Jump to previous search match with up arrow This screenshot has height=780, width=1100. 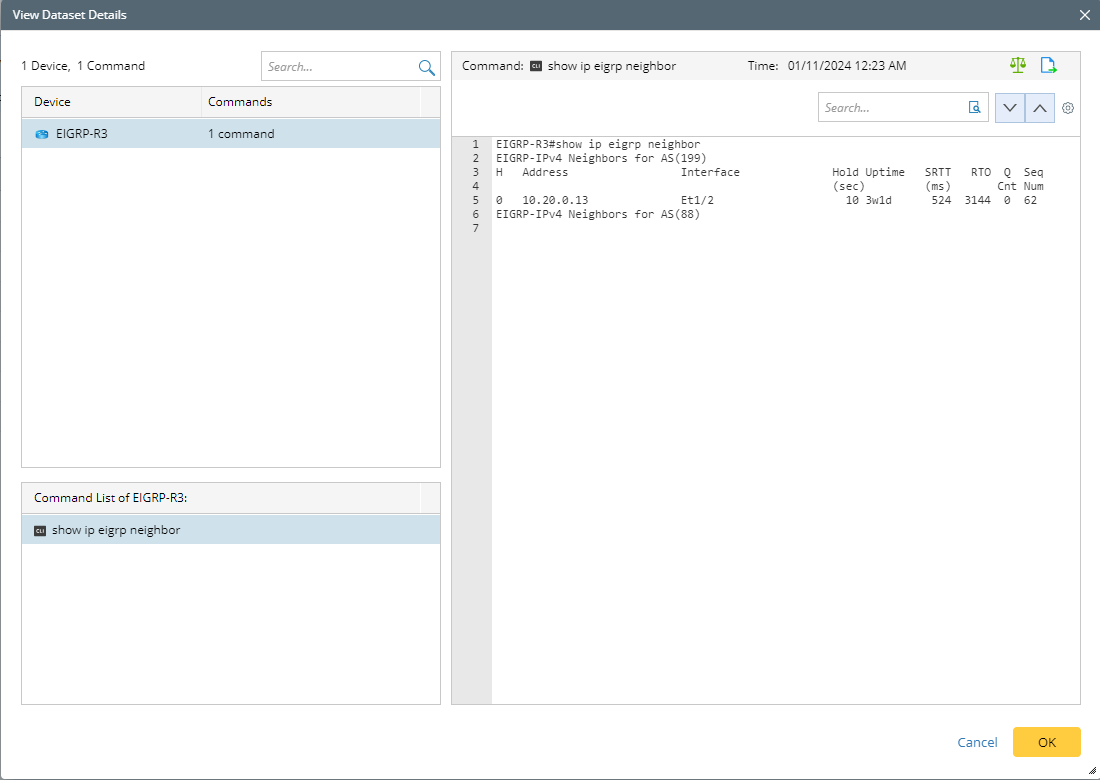click(1040, 108)
